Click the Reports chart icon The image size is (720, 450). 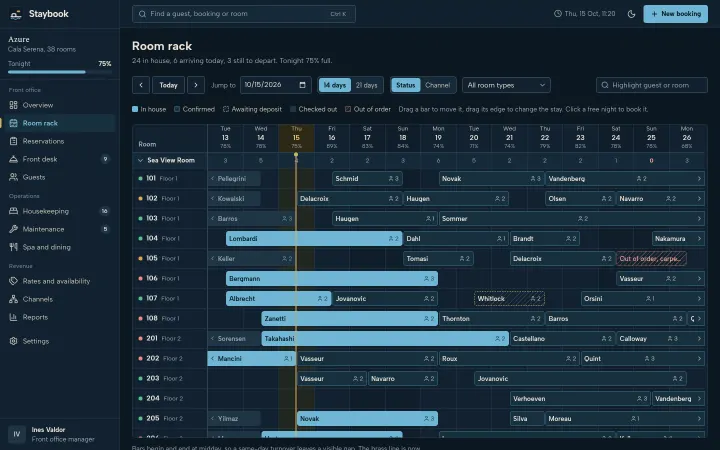coord(13,317)
